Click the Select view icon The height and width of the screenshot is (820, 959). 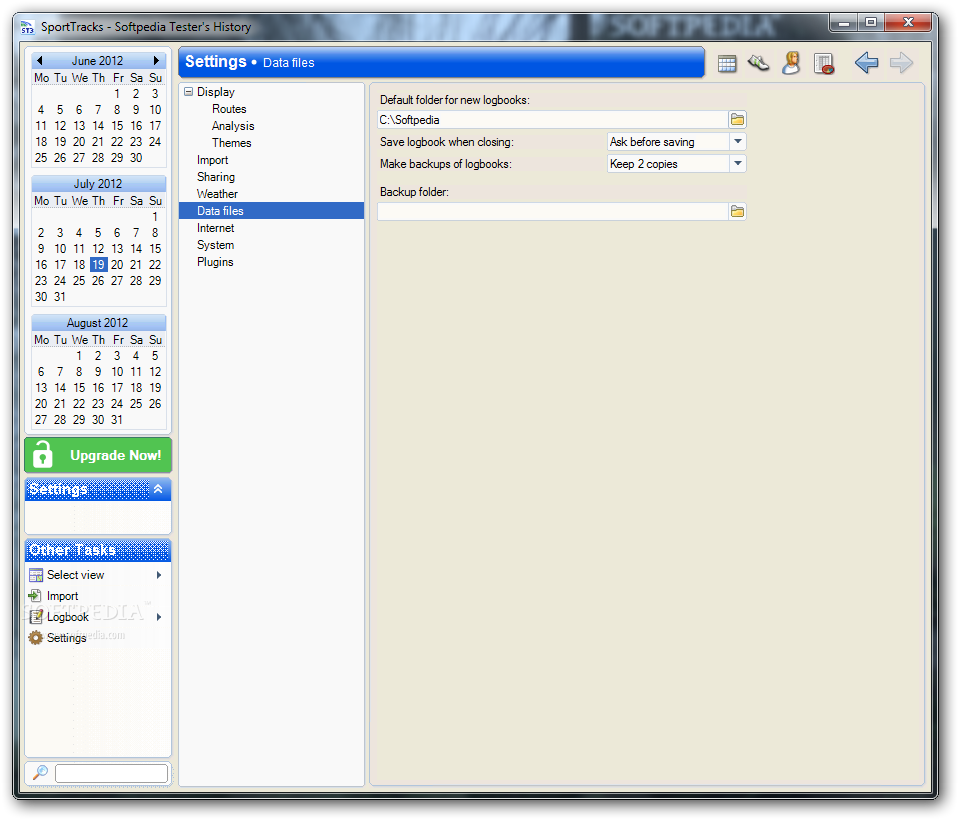tap(36, 575)
